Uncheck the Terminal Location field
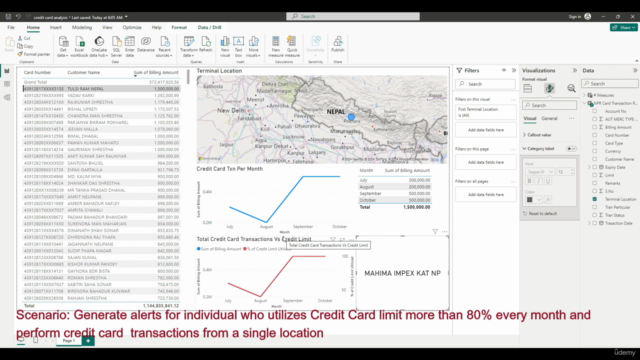Image resolution: width=640 pixels, height=360 pixels. 595,199
